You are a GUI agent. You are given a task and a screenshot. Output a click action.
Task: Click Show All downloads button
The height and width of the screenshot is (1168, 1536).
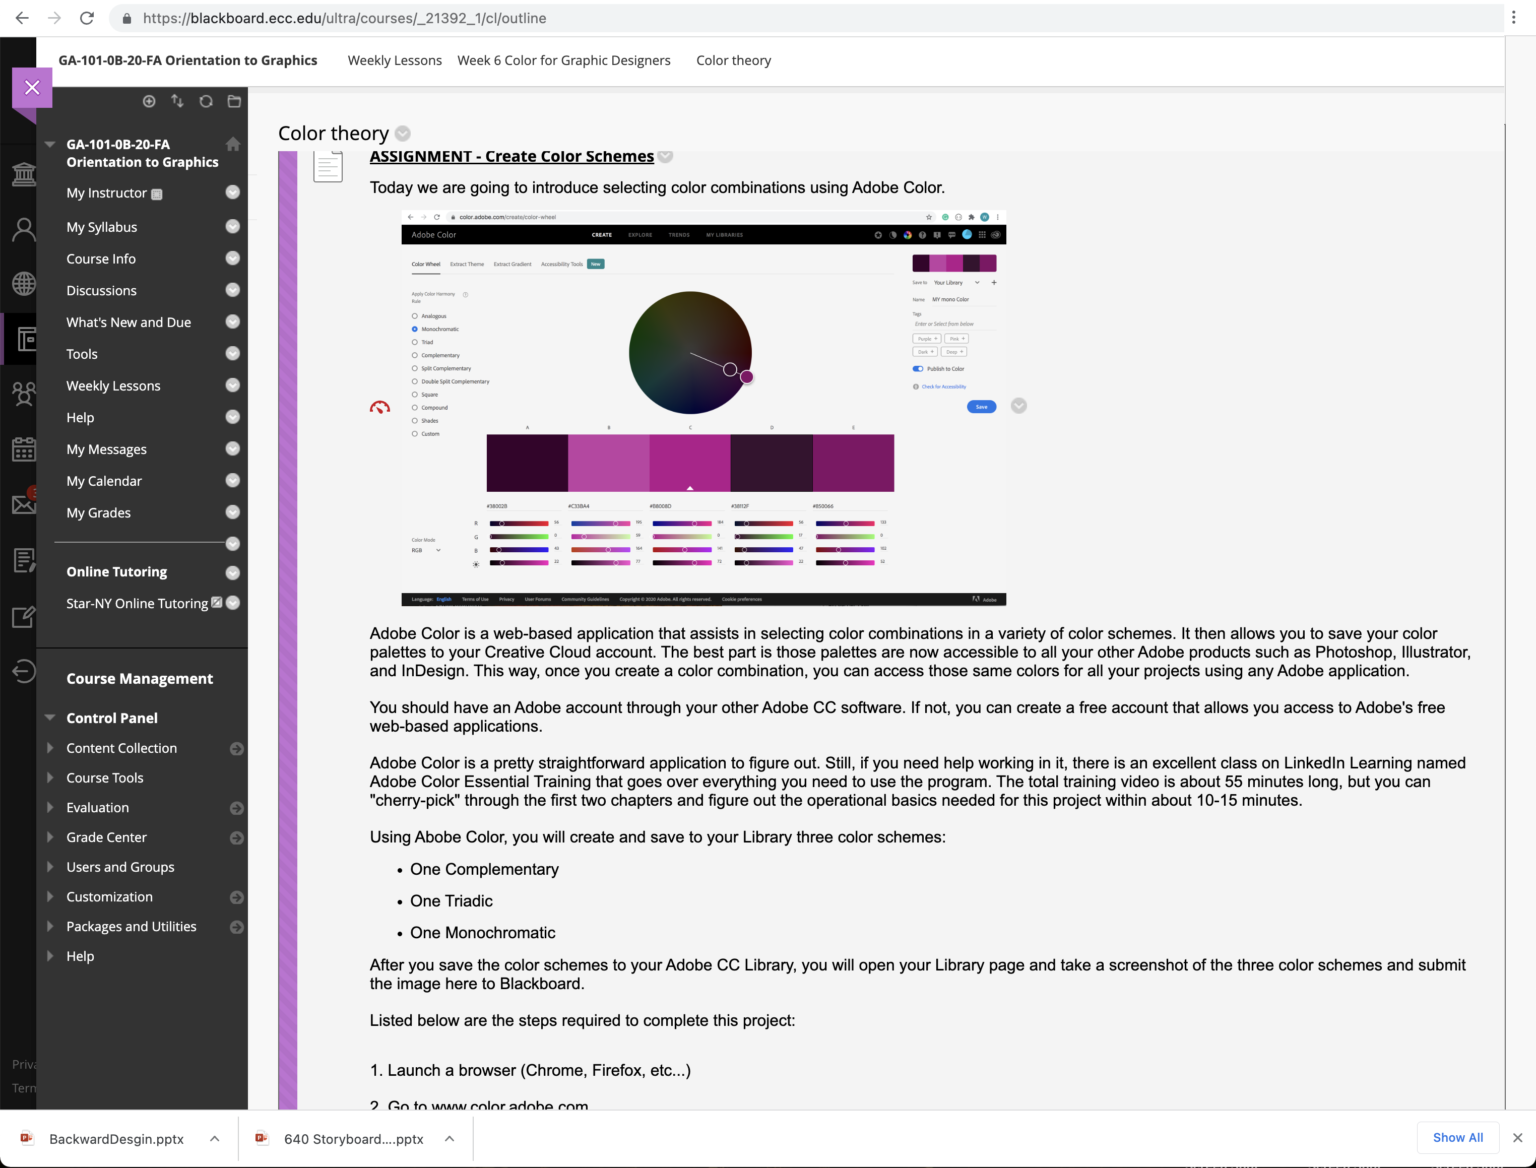(1458, 1138)
